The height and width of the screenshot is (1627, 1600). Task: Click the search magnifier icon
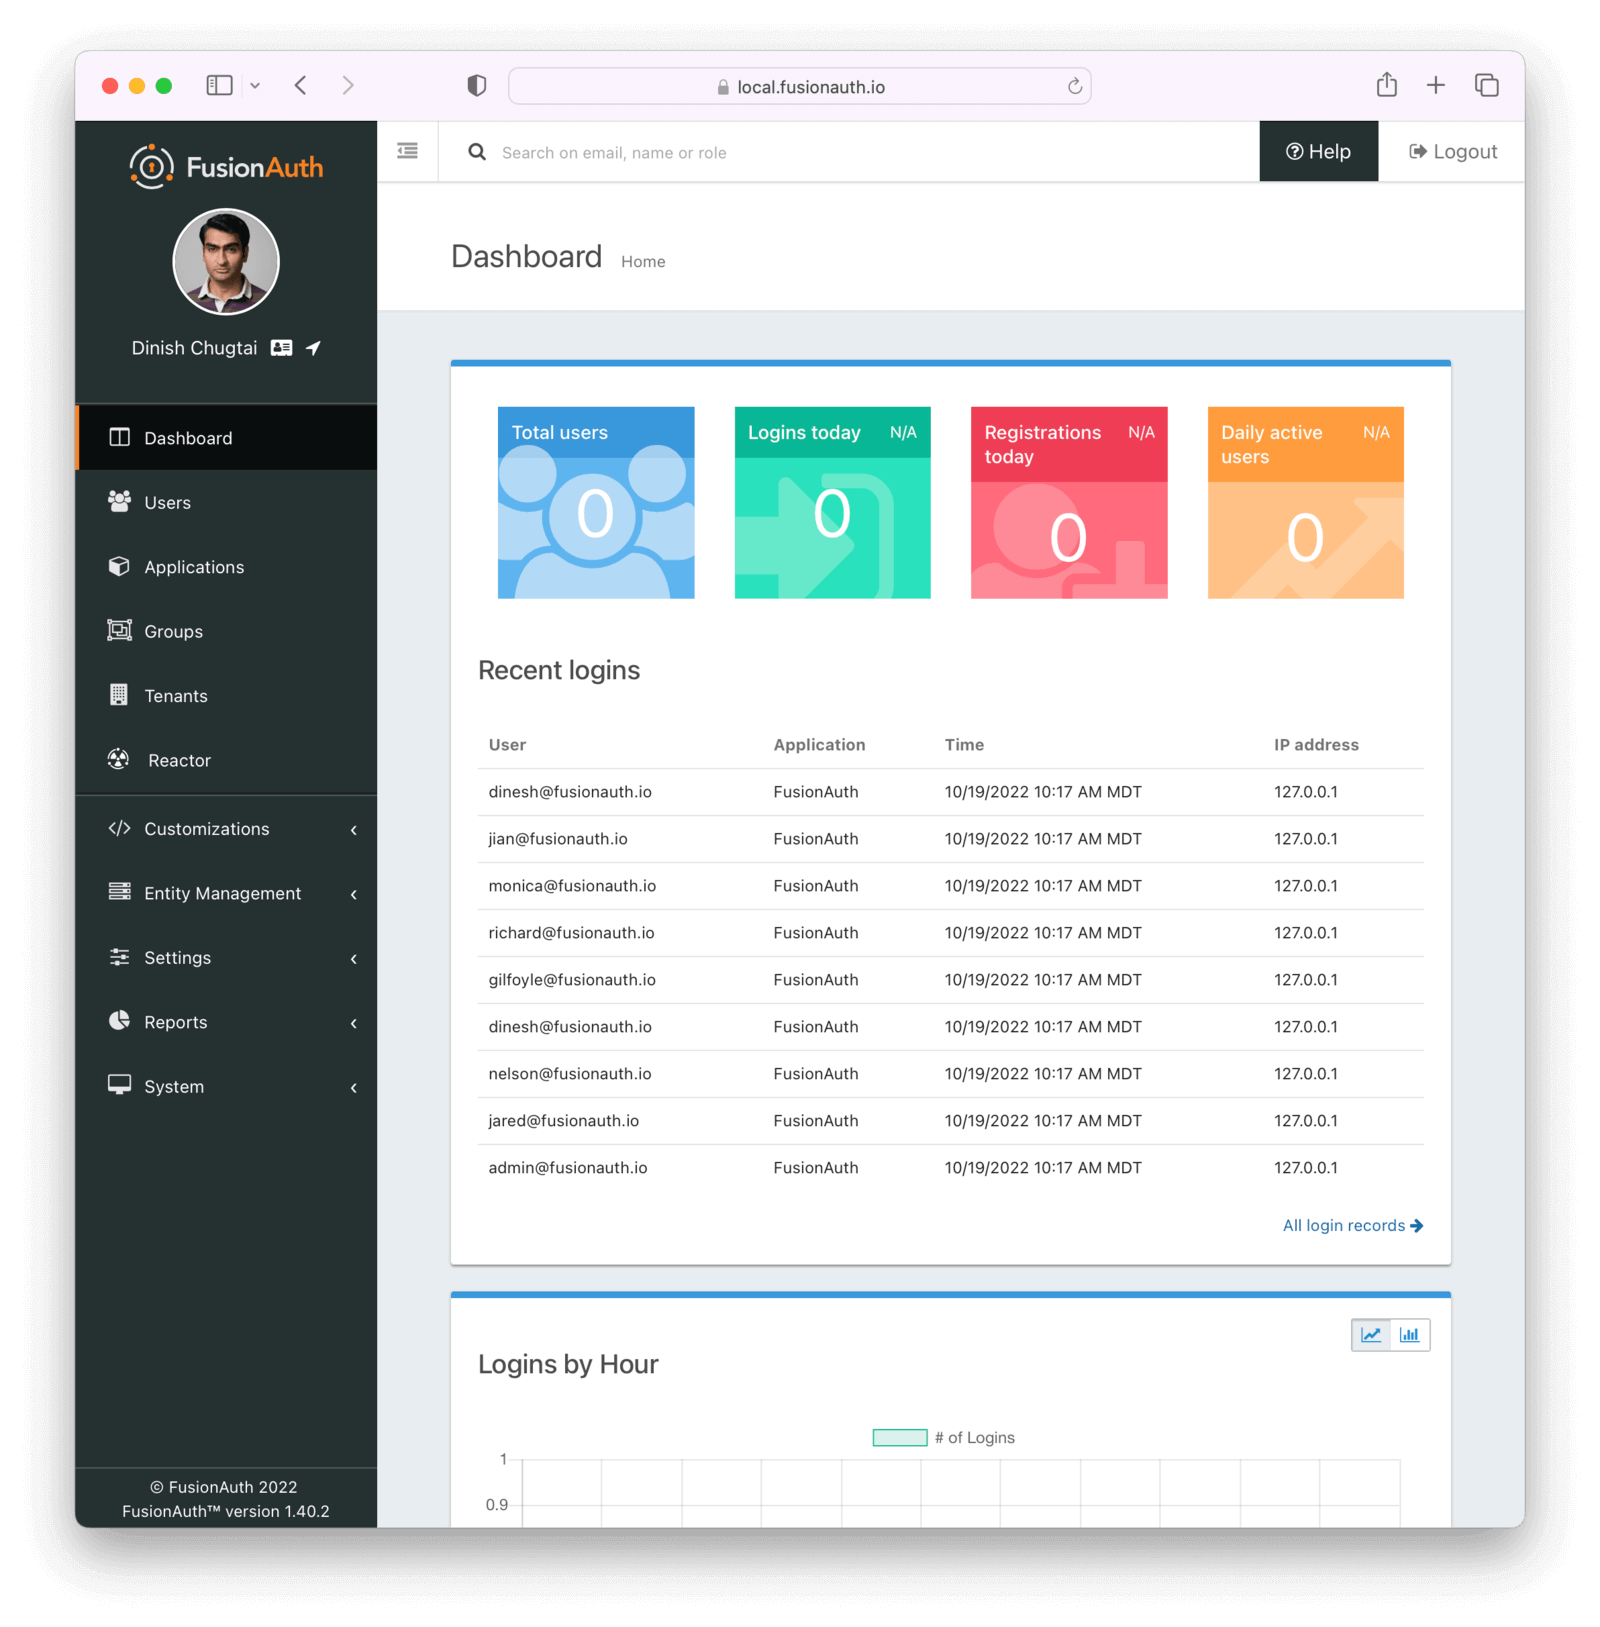pos(477,152)
